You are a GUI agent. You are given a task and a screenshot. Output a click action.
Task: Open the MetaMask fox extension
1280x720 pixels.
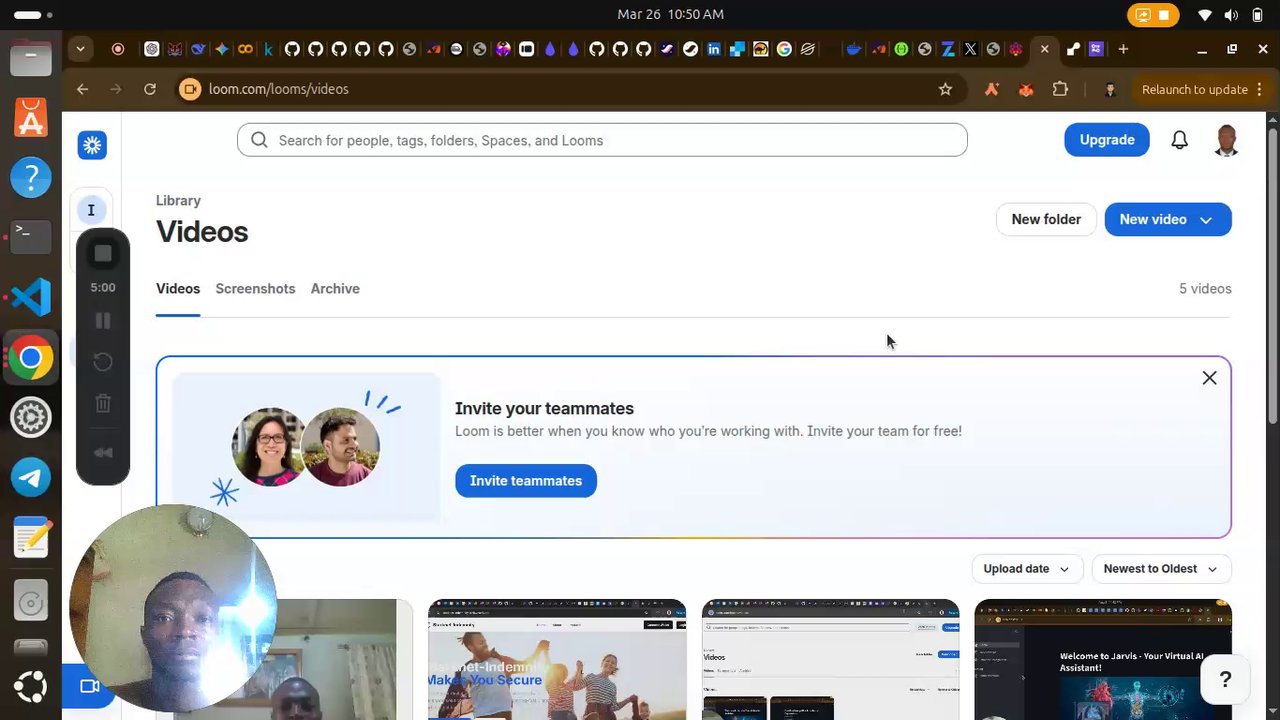(1026, 89)
